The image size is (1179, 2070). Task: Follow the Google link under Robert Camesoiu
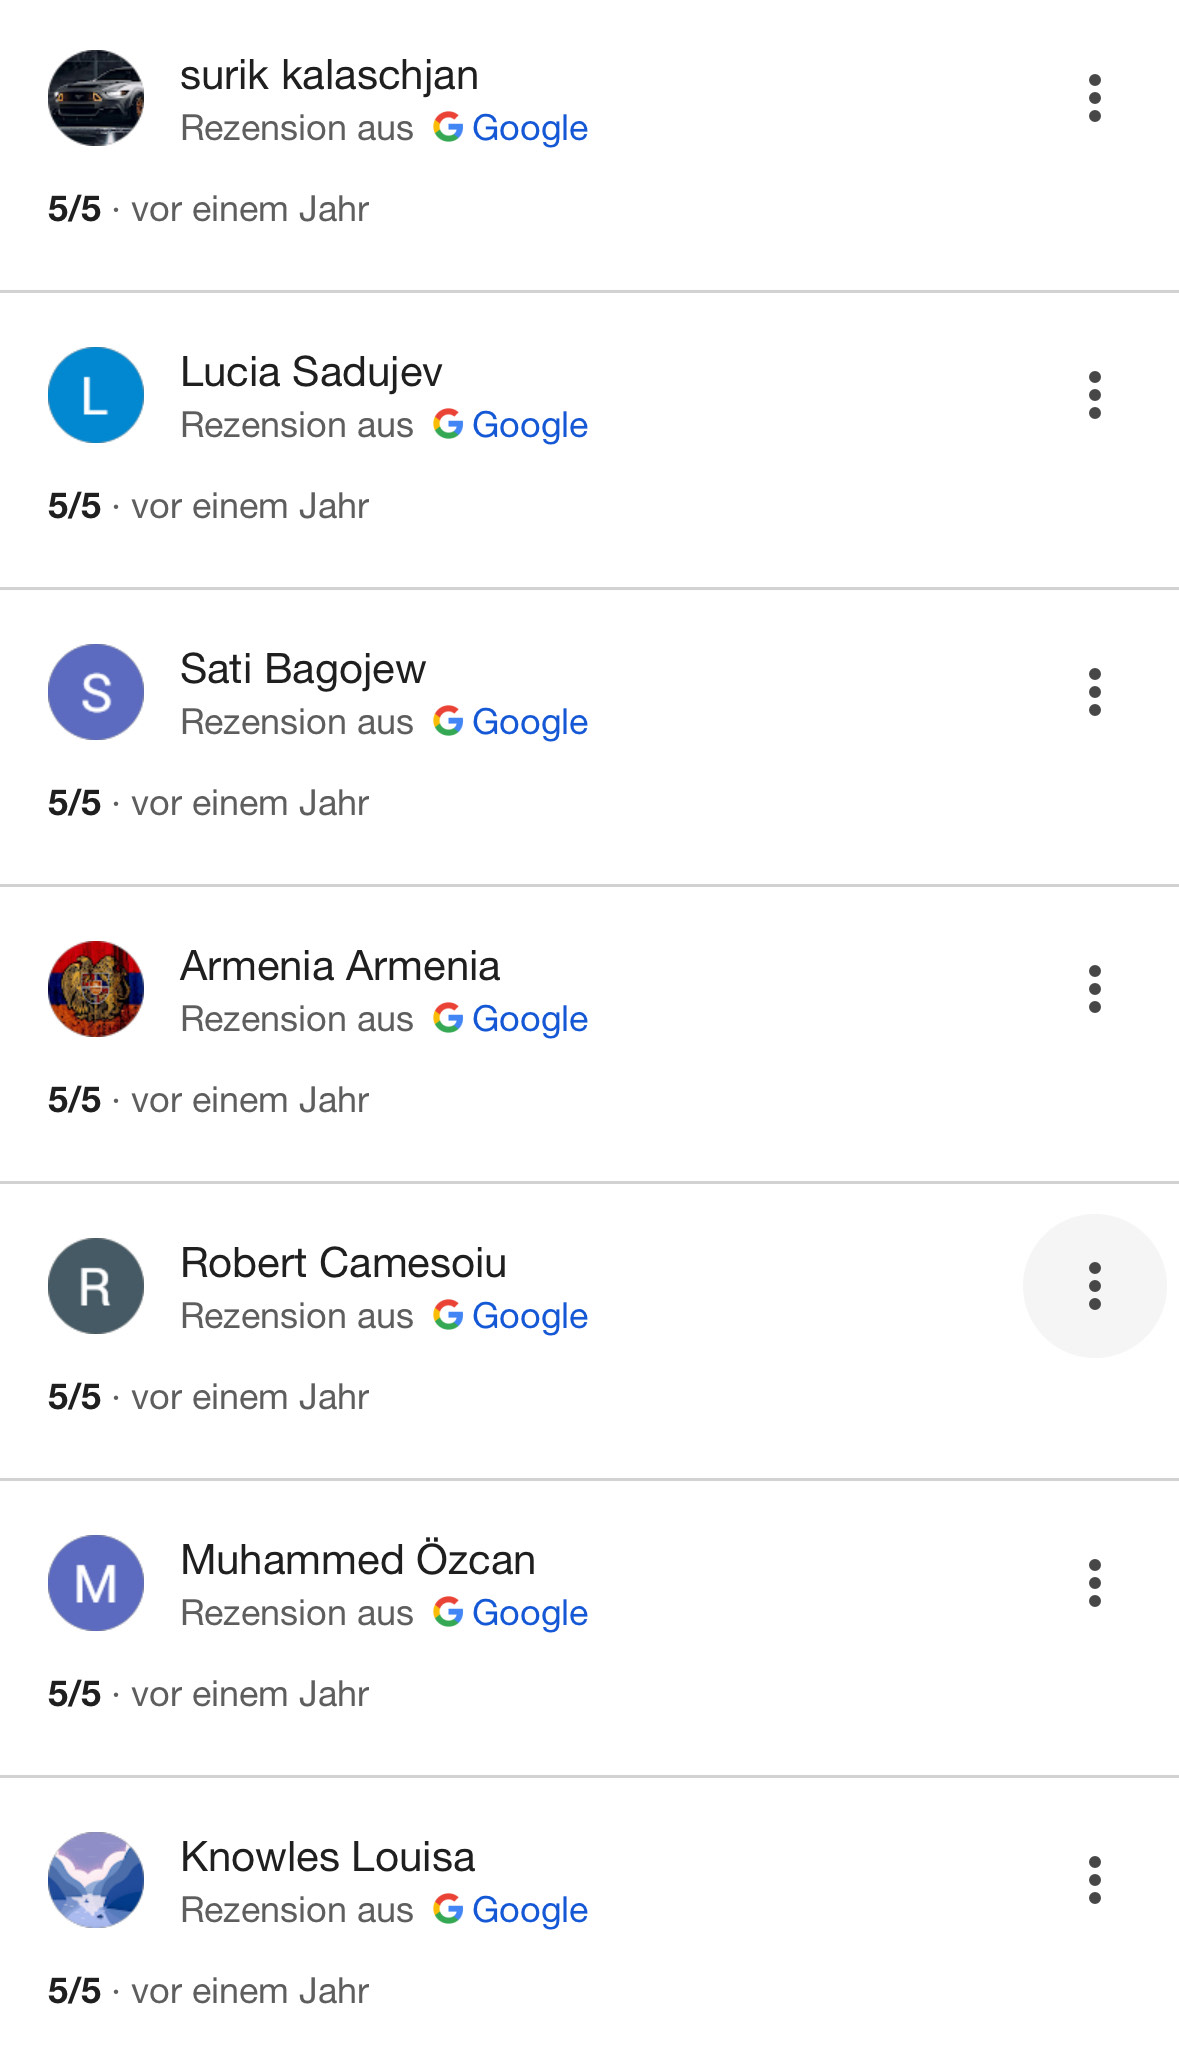pyautogui.click(x=511, y=1316)
